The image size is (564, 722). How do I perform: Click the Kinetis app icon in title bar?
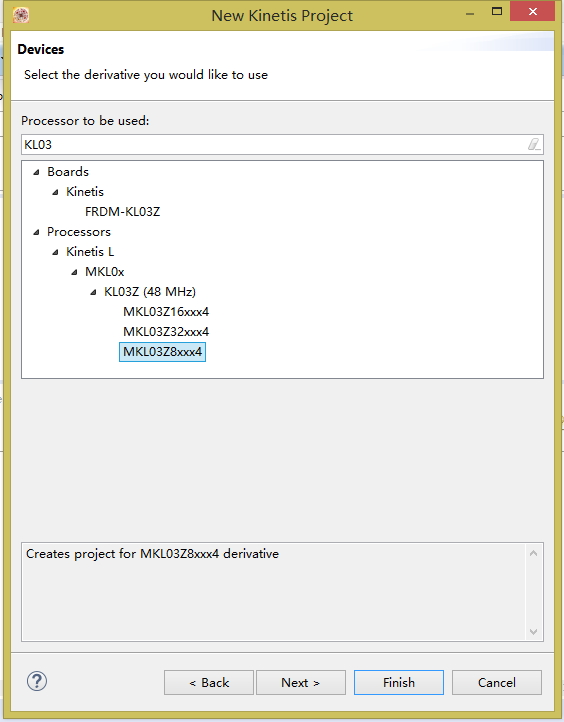[21, 15]
